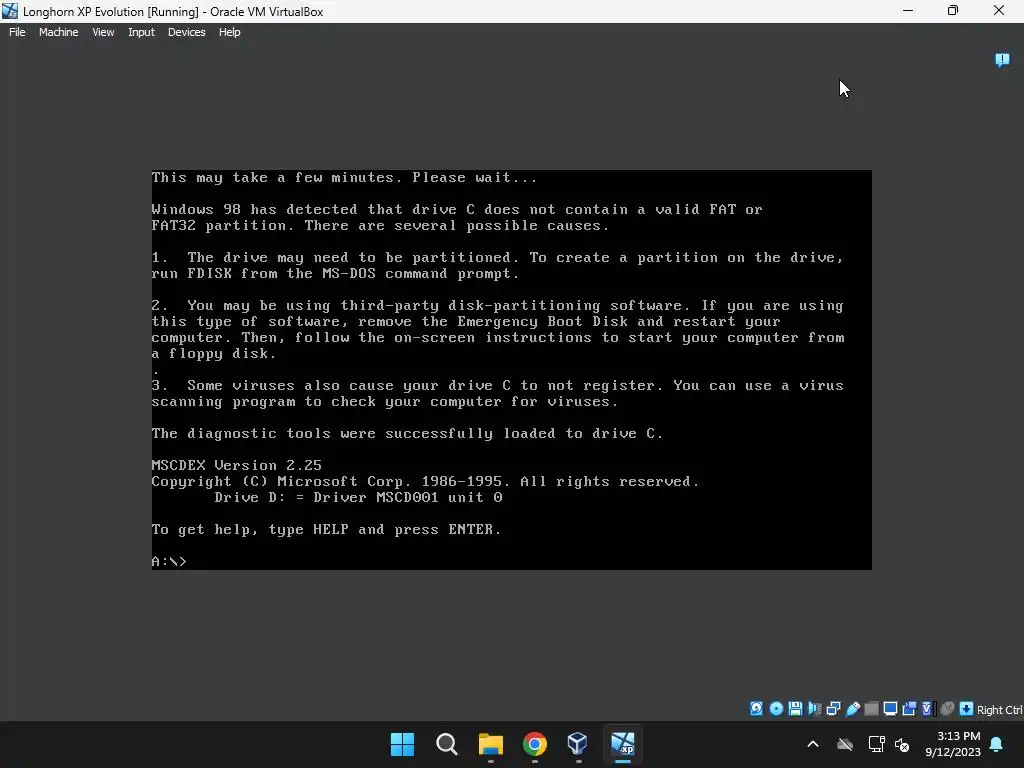Expand the system tray hidden icons chevron

click(813, 744)
